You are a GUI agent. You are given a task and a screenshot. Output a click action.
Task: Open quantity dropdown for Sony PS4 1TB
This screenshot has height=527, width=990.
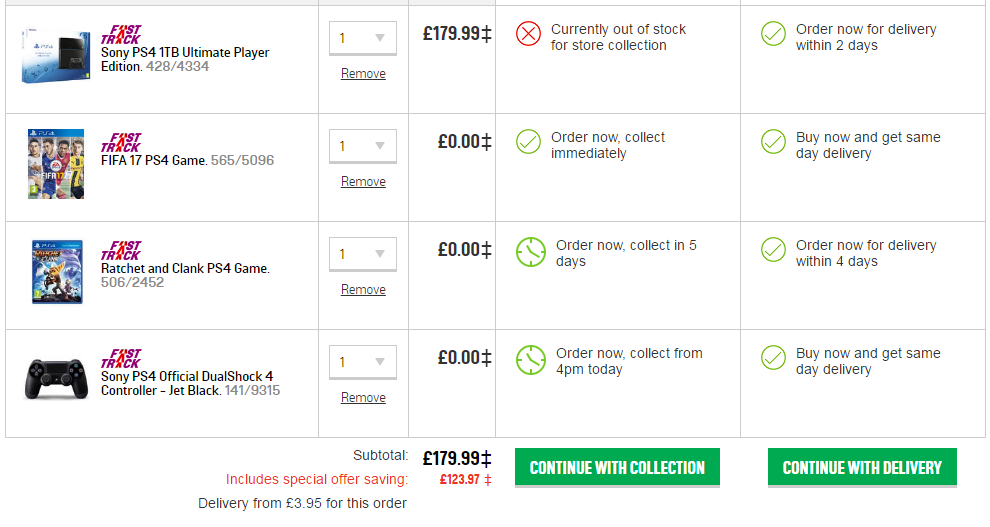(x=362, y=38)
